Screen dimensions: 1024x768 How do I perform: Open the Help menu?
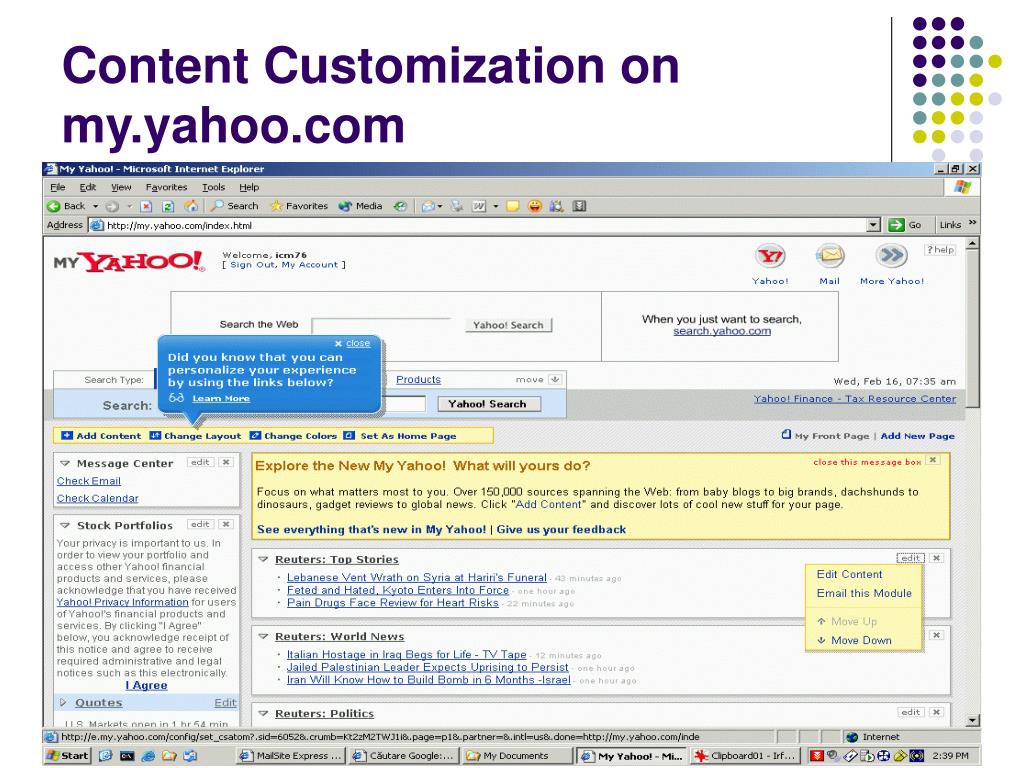tap(249, 187)
